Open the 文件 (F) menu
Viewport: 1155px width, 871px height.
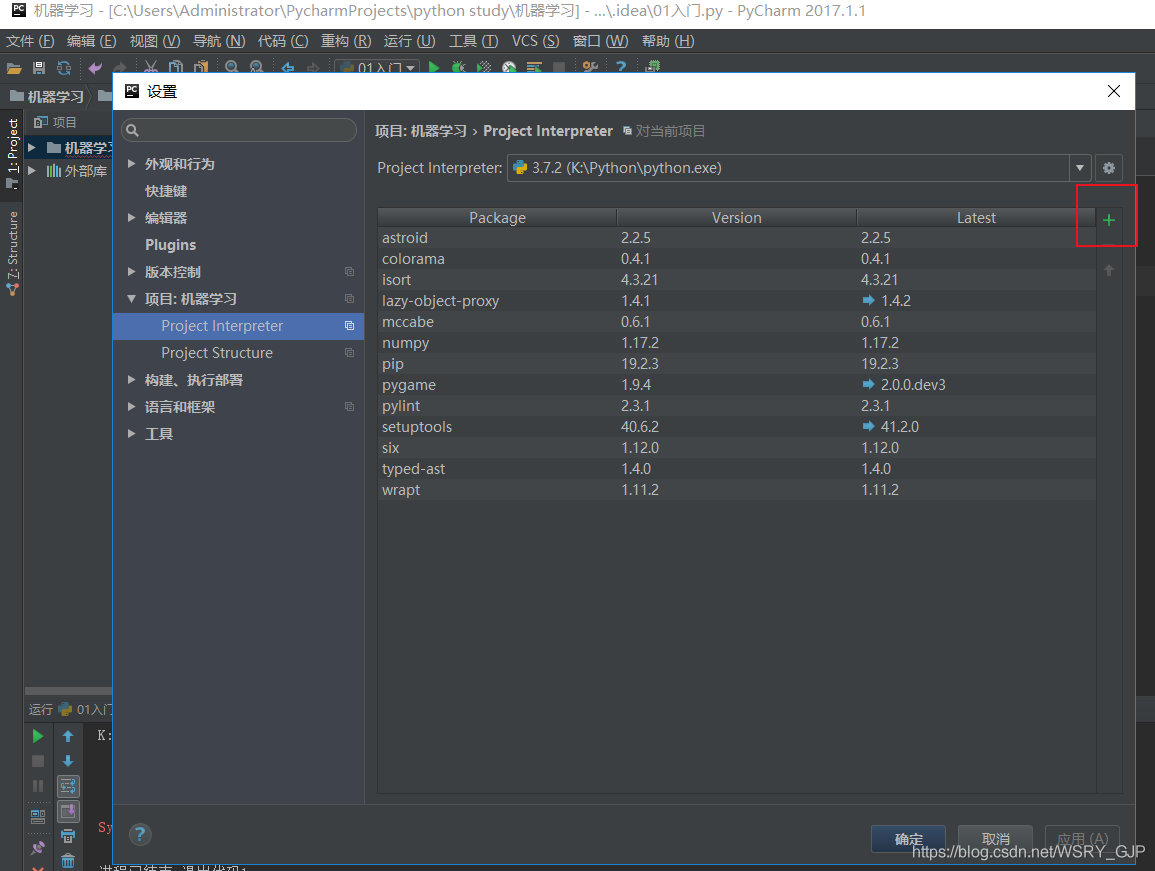pos(30,41)
